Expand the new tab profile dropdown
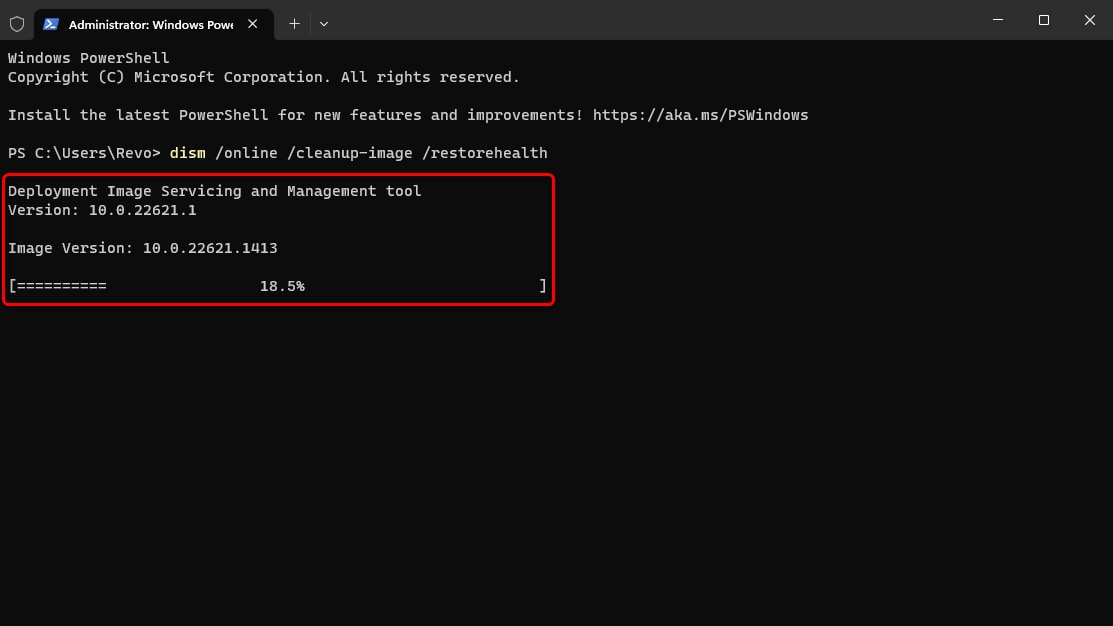This screenshot has width=1113, height=626. click(x=323, y=24)
